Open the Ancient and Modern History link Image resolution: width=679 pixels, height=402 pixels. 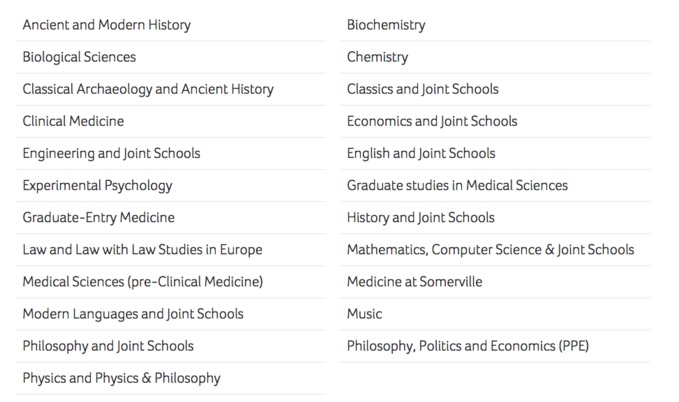[x=107, y=25]
